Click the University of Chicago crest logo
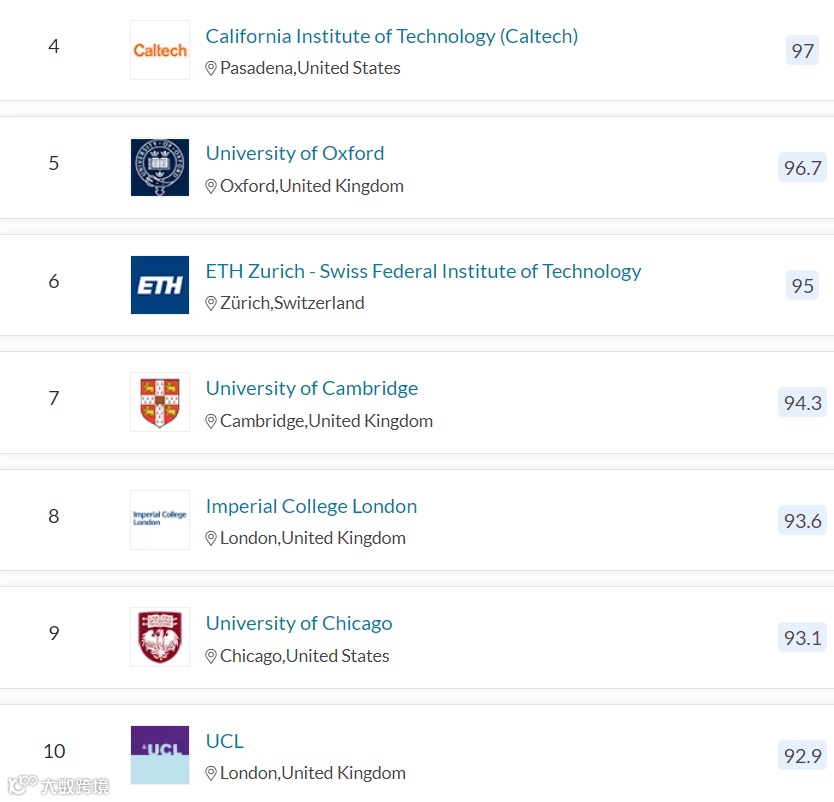 160,637
